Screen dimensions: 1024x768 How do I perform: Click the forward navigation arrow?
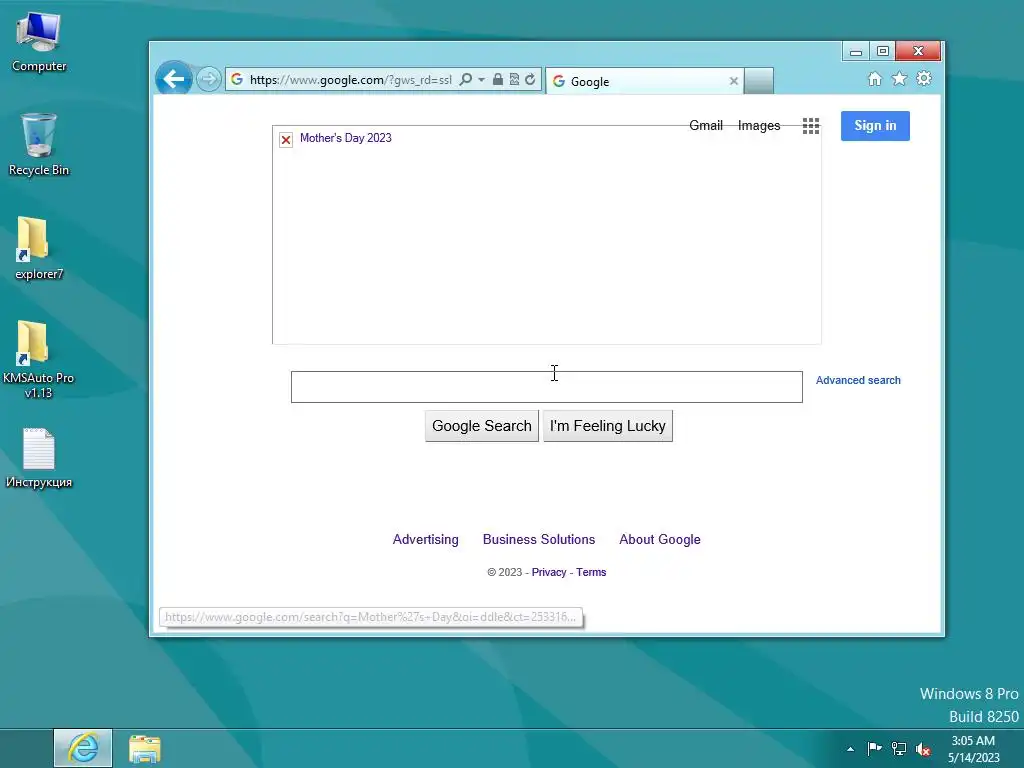click(x=209, y=80)
